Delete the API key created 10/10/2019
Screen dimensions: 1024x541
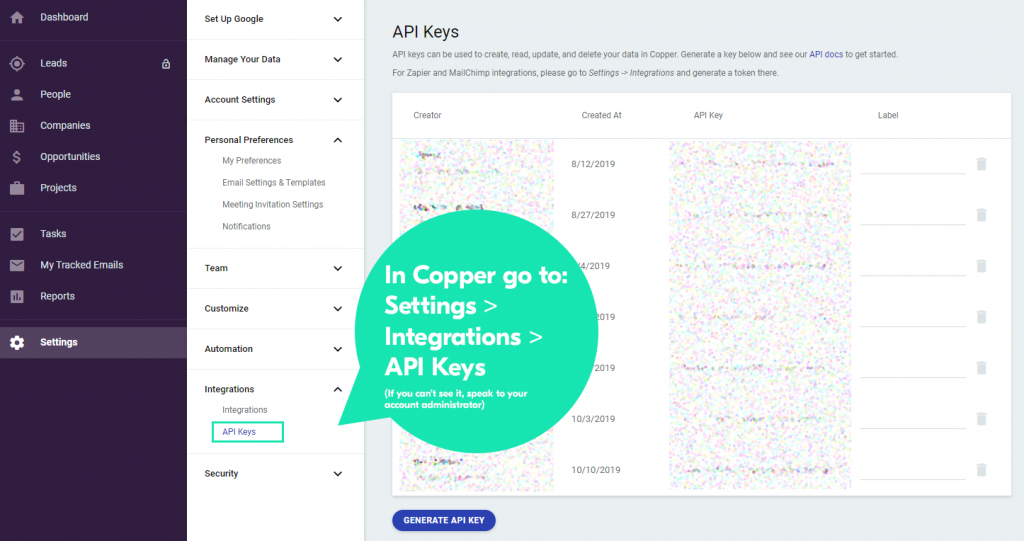[x=981, y=470]
